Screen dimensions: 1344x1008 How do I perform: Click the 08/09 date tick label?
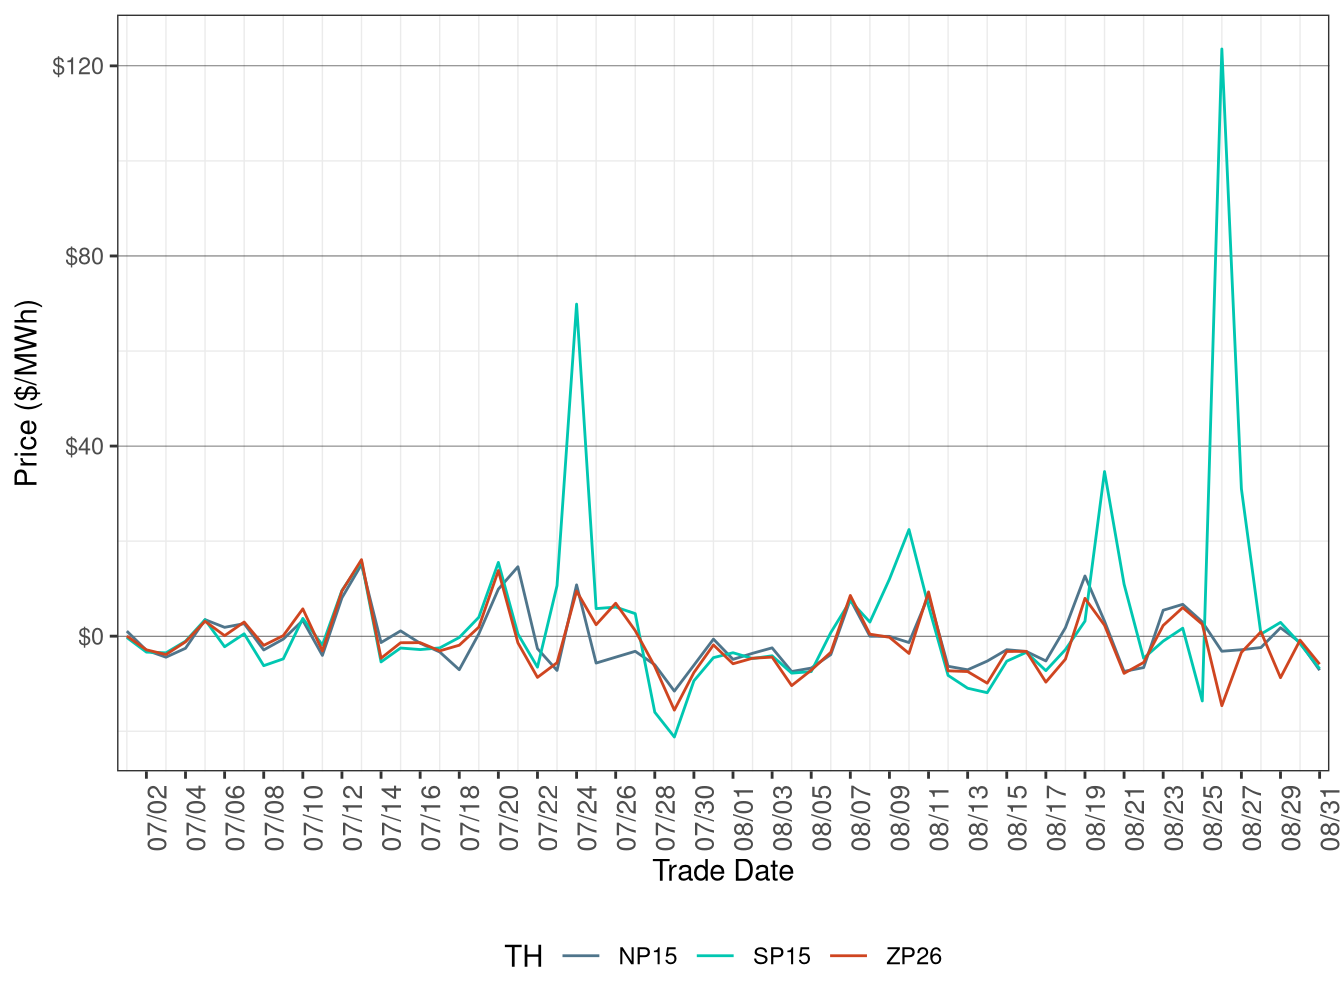pyautogui.click(x=900, y=817)
